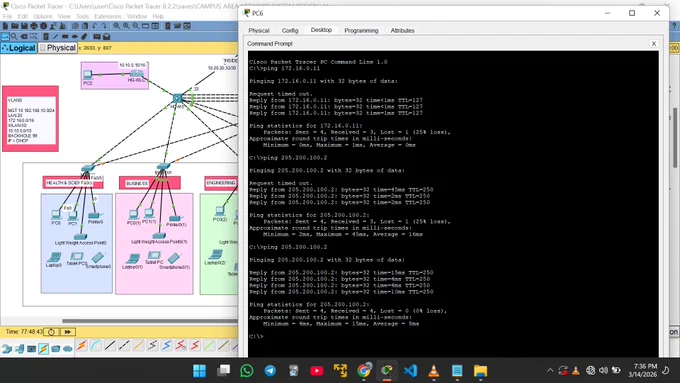Screen dimensions: 680x383
Task: Click the HQ multilayer switch on canvas
Action: pos(177,99)
